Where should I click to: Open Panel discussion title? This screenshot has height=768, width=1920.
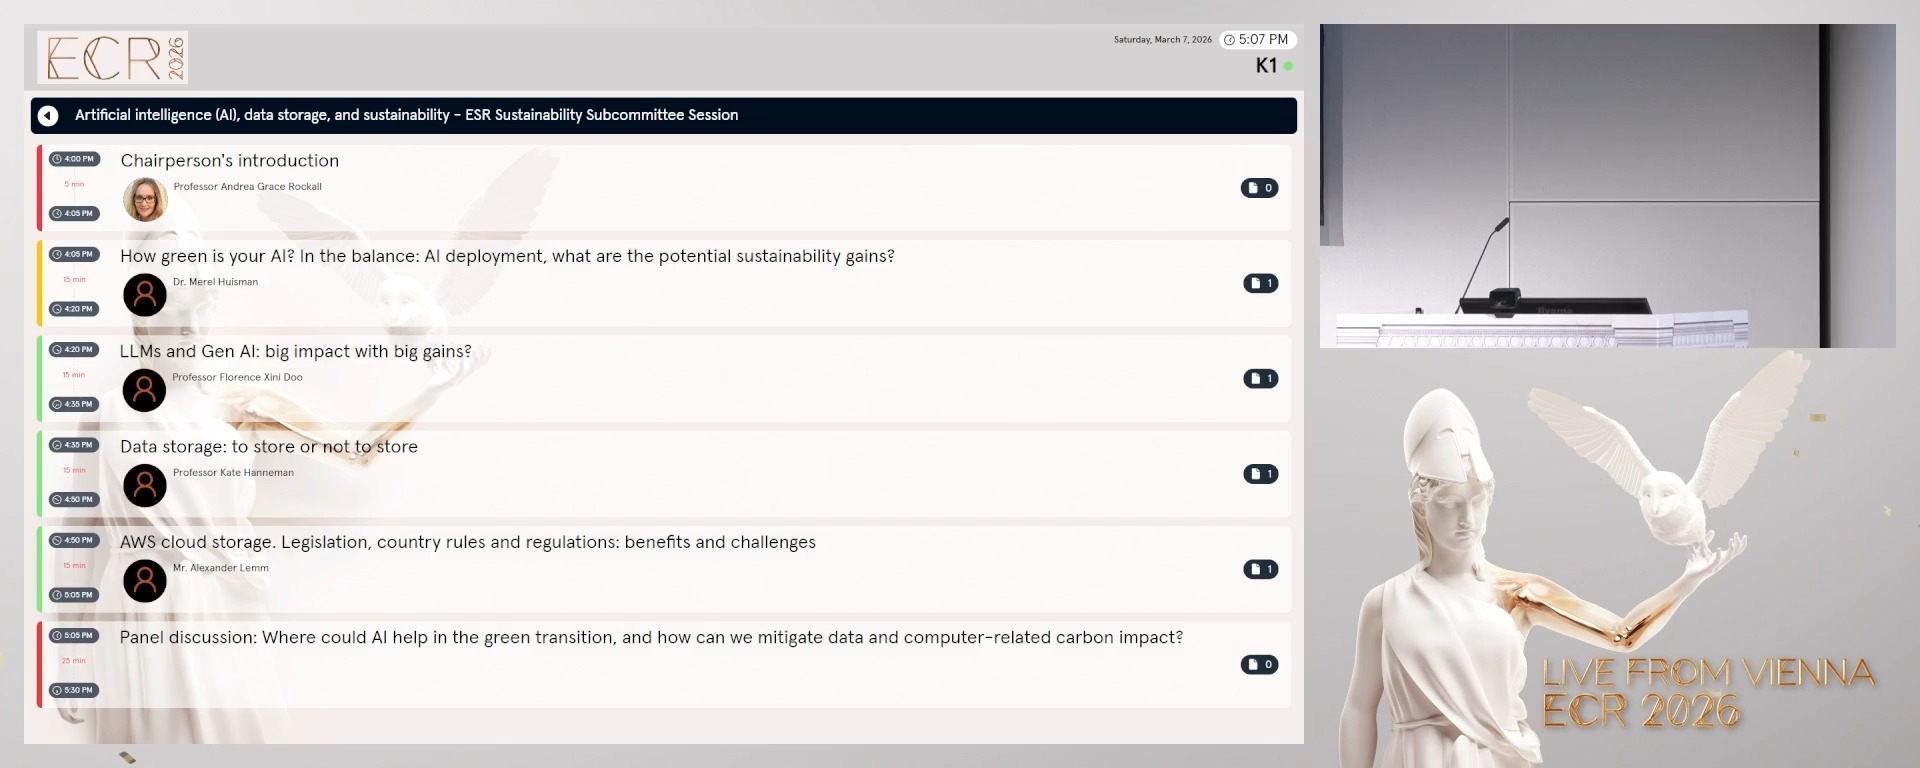tap(651, 637)
